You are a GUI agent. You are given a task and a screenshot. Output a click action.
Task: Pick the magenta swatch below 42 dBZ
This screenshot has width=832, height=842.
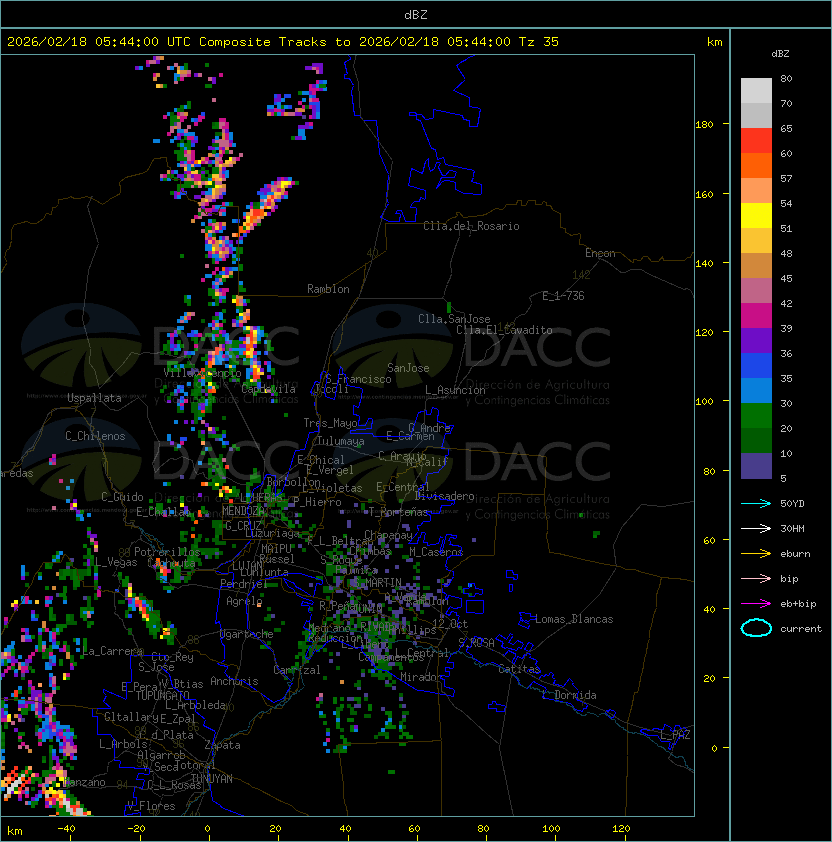click(x=756, y=316)
